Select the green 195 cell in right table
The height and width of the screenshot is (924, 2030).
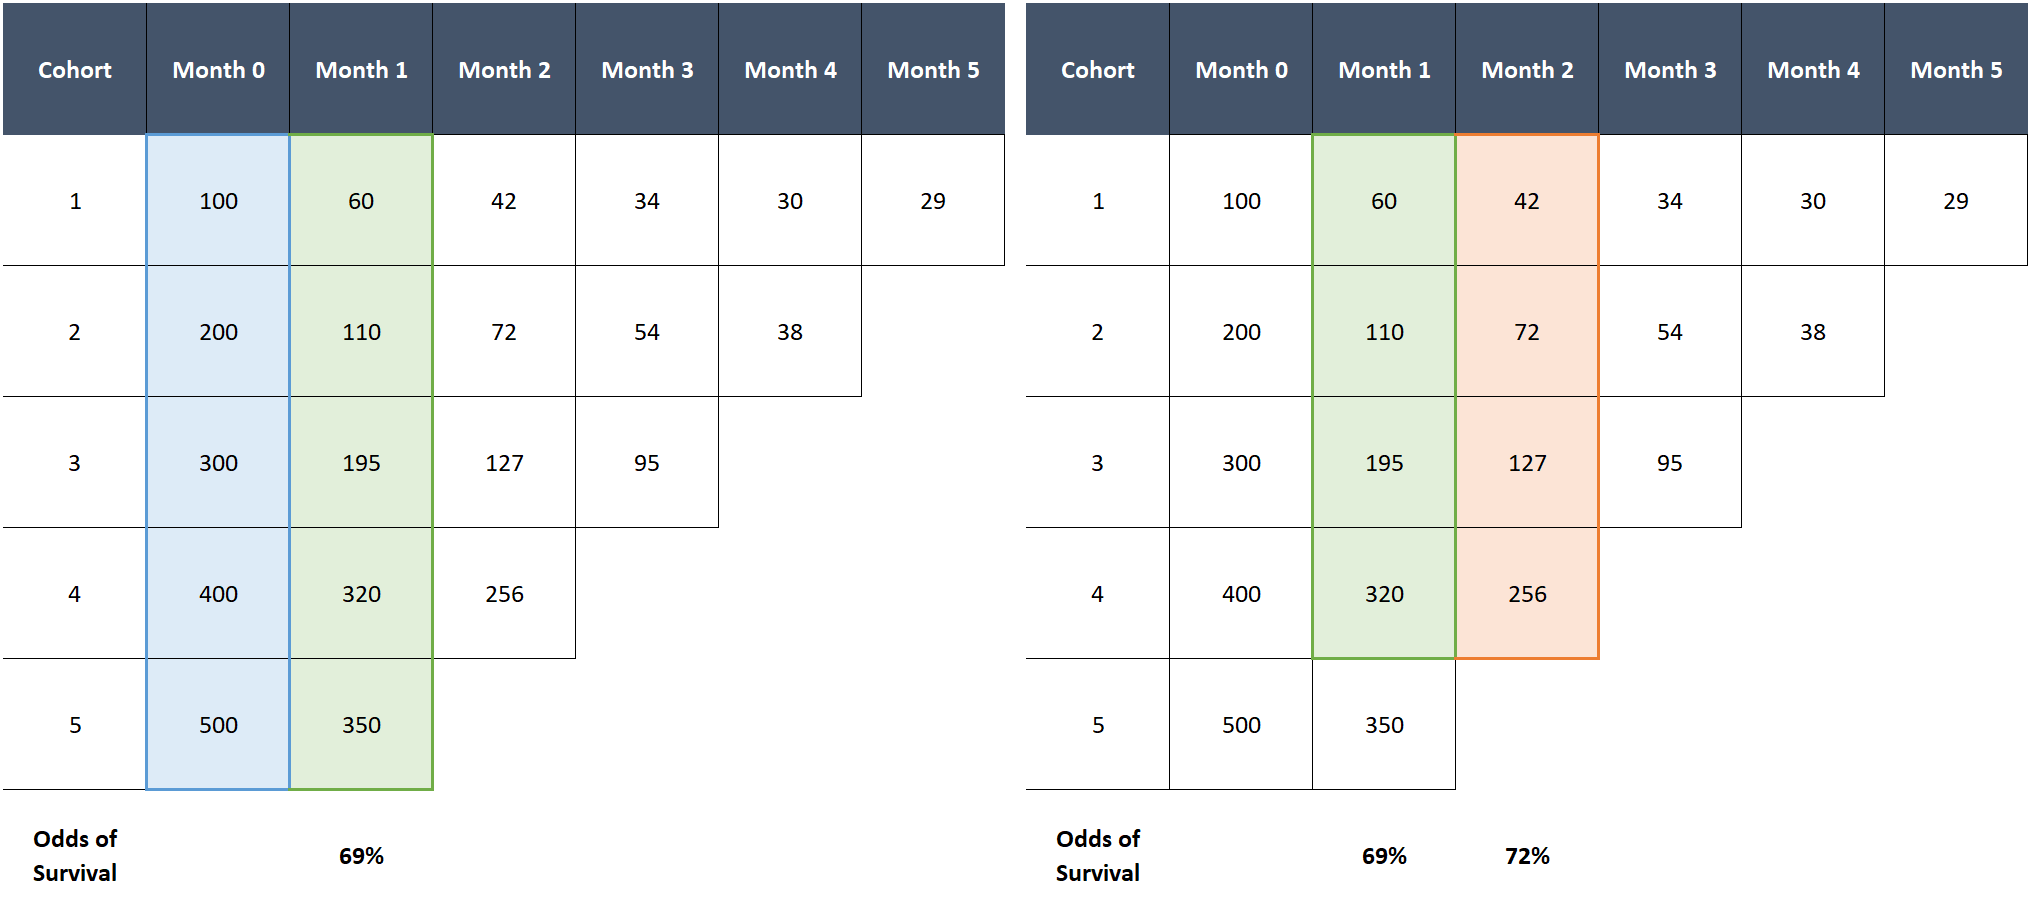coord(1384,463)
